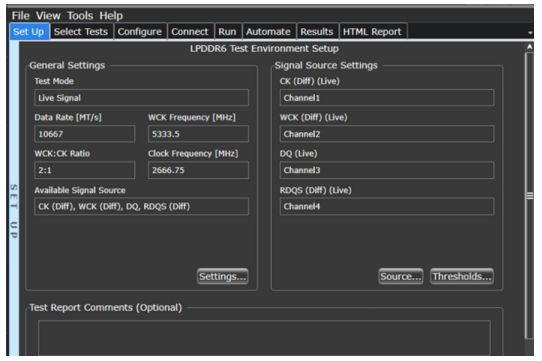The image size is (542, 361).
Task: Open the Connect tab
Action: click(x=190, y=31)
